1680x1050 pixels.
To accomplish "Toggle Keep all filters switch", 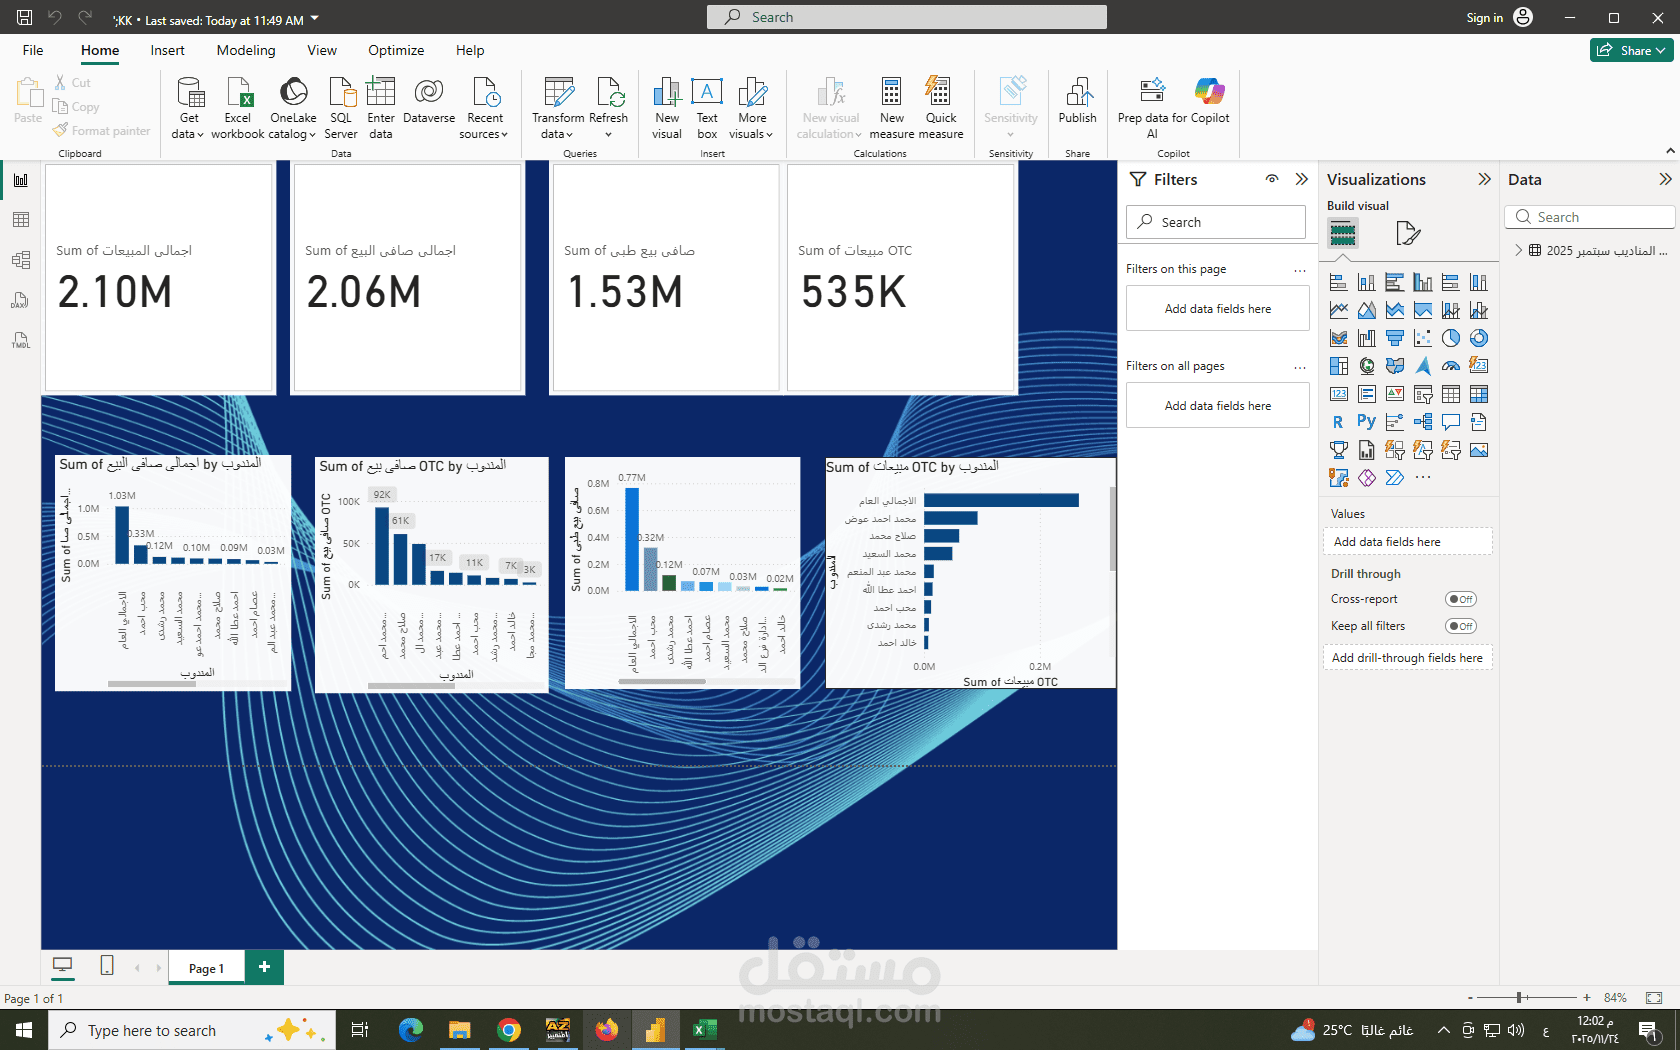I will (x=1460, y=626).
